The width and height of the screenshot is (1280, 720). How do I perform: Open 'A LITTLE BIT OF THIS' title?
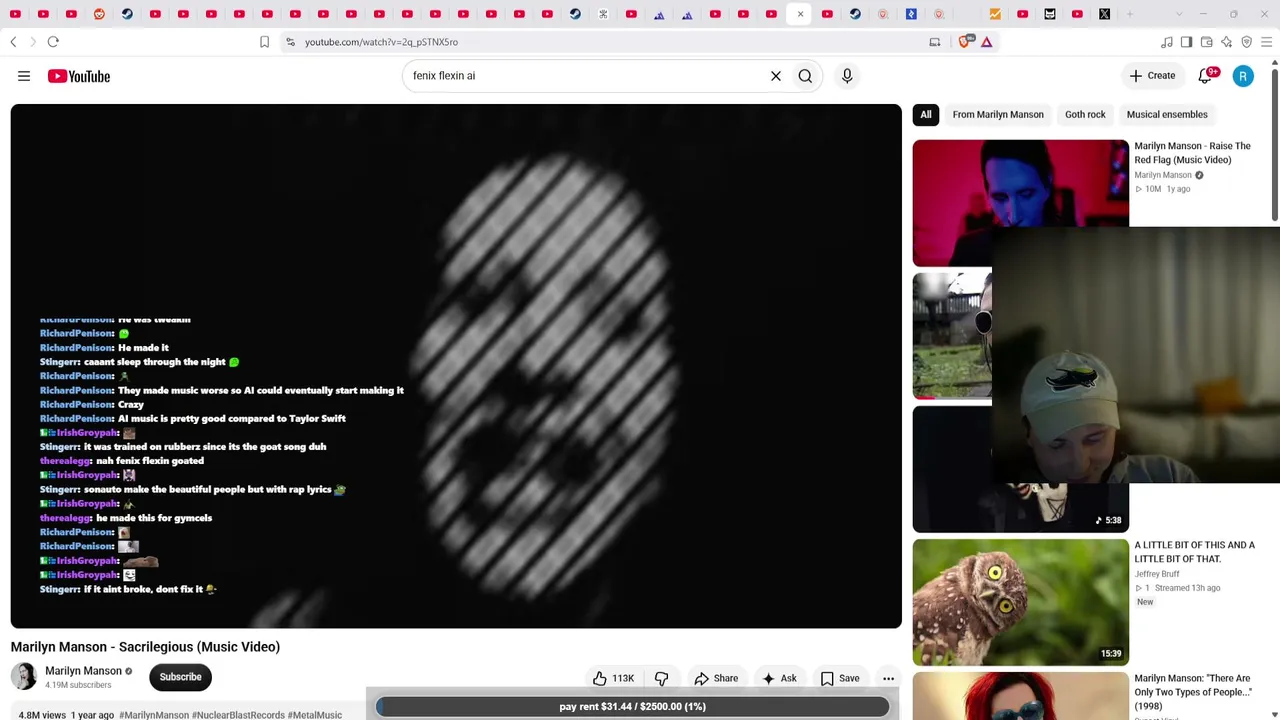point(1194,552)
